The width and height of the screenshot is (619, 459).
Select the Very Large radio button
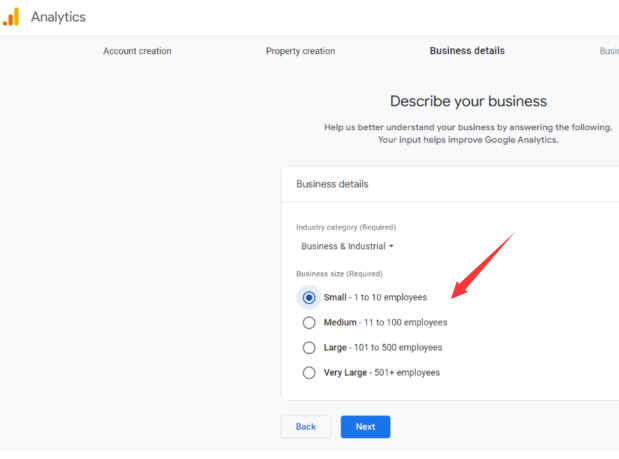click(309, 372)
